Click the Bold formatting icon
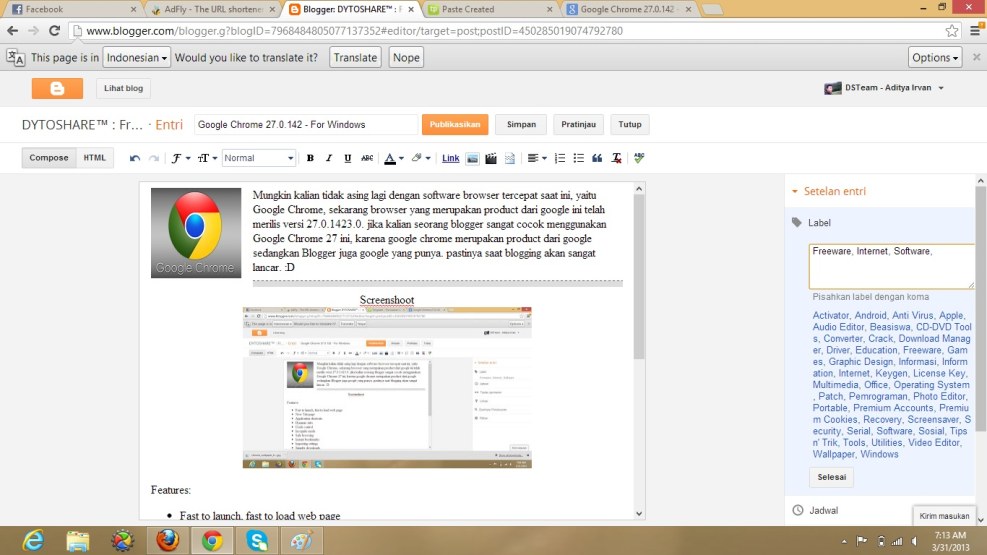987x555 pixels. click(x=310, y=158)
